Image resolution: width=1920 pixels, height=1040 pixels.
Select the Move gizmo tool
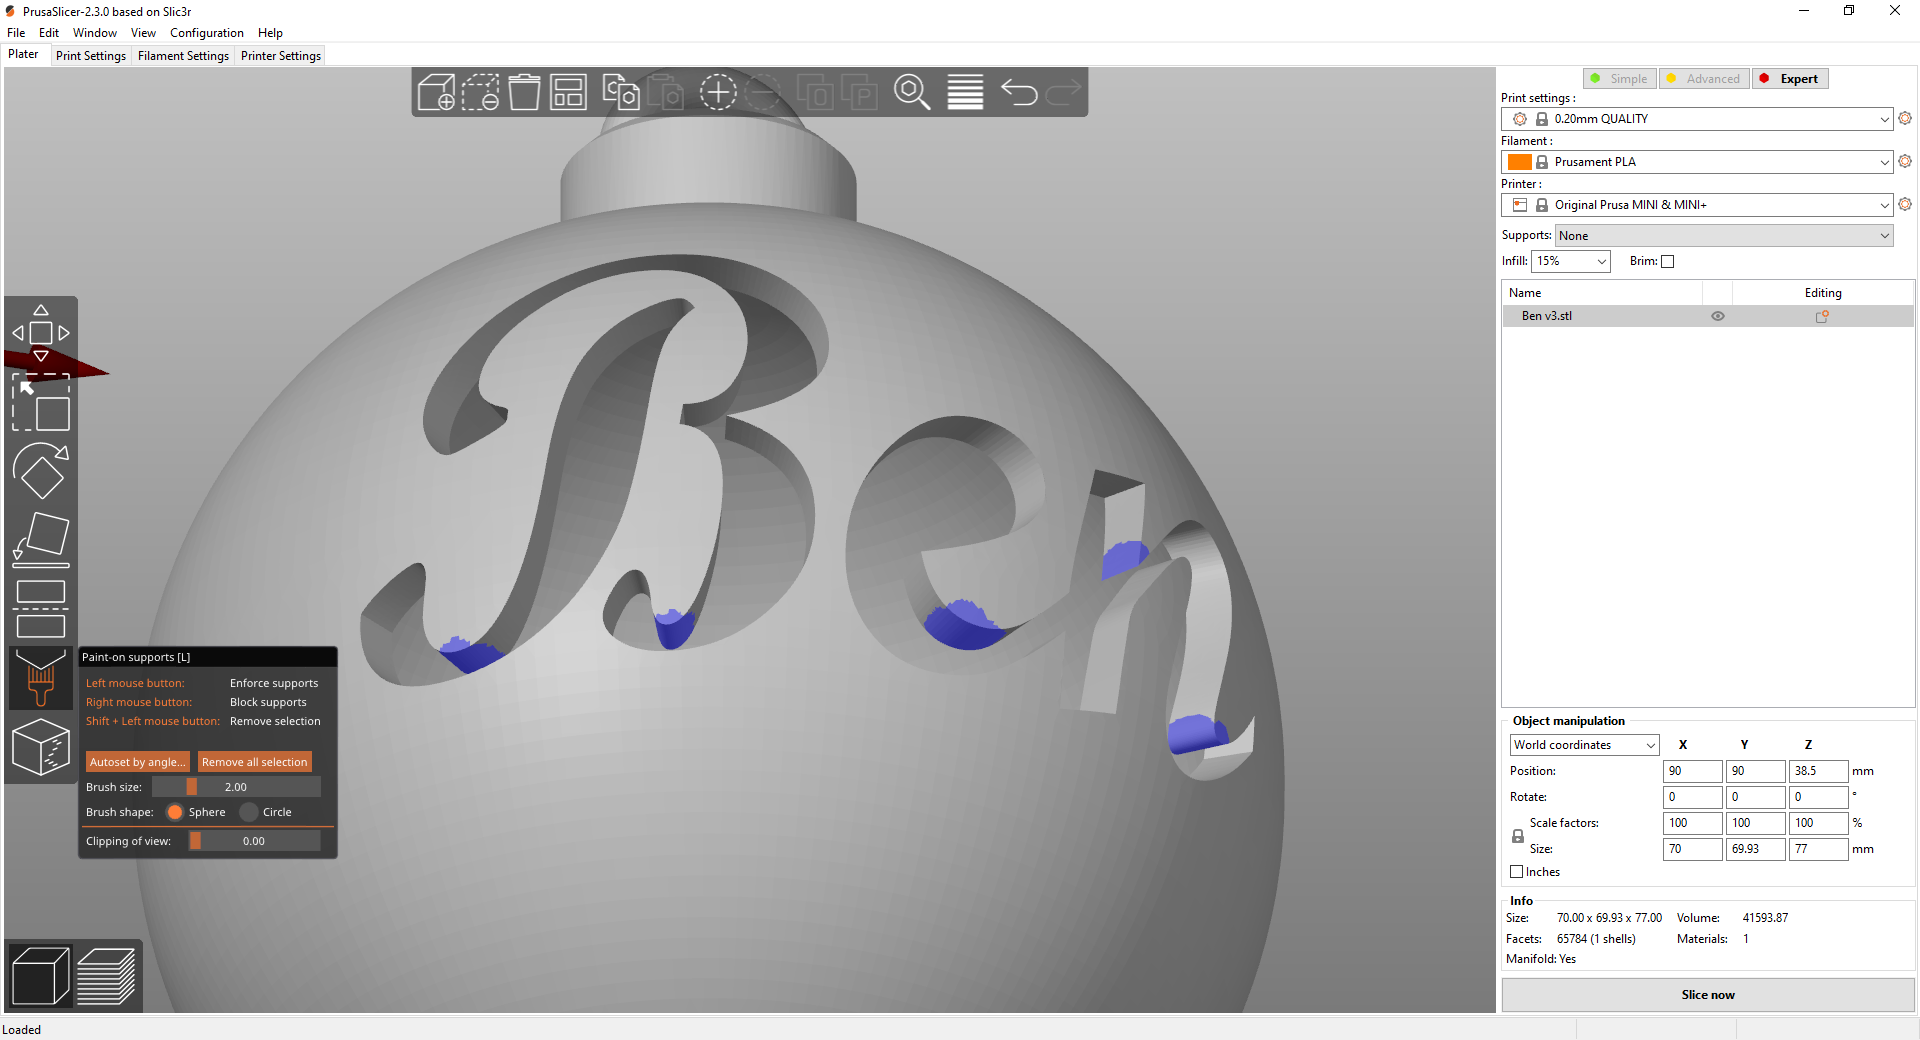click(41, 333)
